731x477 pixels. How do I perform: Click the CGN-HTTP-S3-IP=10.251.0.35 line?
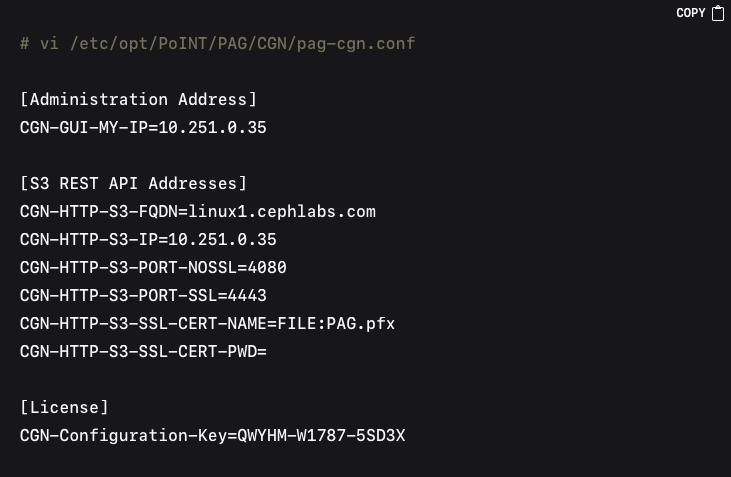click(148, 239)
